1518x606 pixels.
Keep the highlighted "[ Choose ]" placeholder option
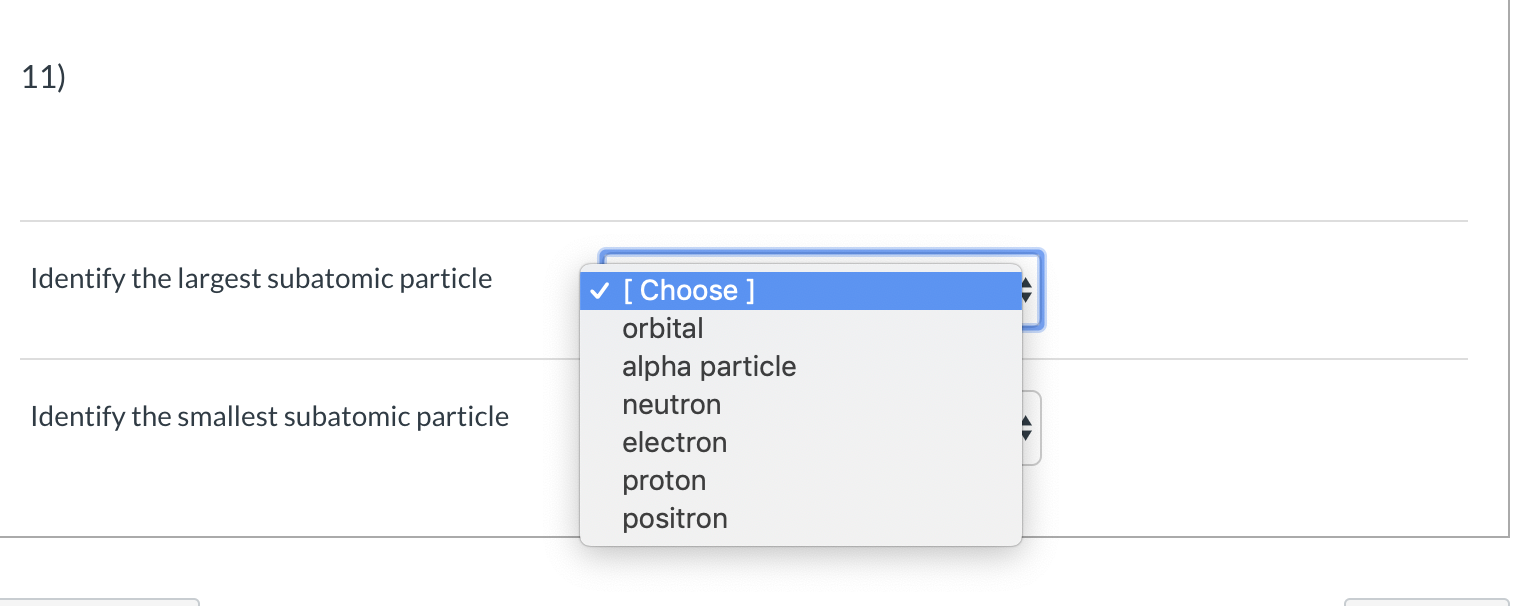pos(688,291)
